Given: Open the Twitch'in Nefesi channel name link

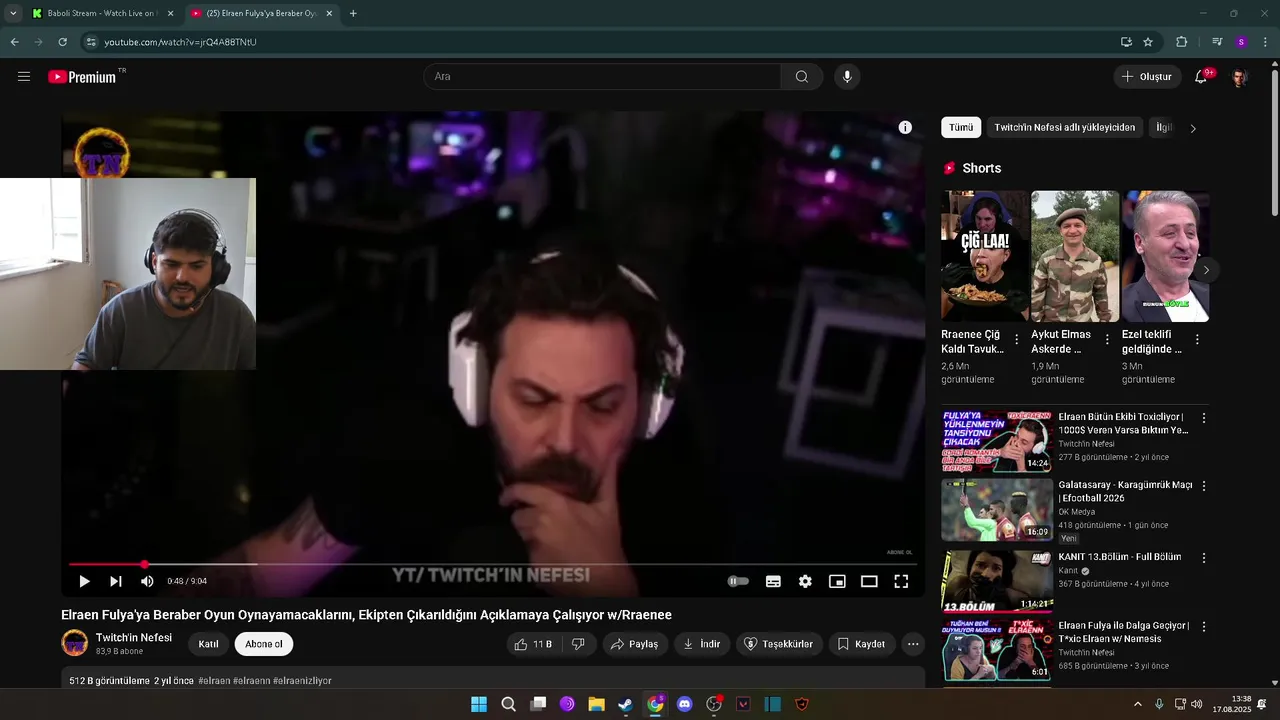Looking at the screenshot, I should [x=134, y=637].
